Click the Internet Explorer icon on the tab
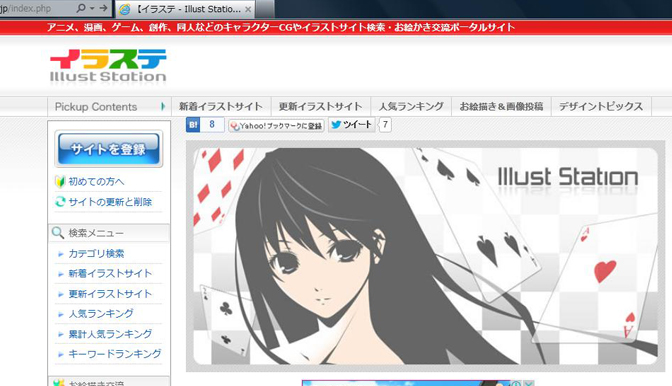672x386 pixels. click(x=125, y=9)
